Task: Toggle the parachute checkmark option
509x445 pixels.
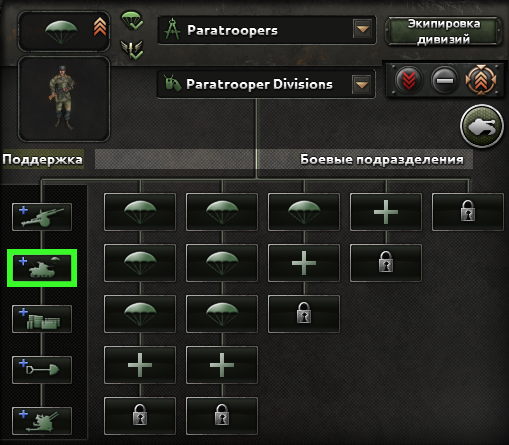Action: 132,21
